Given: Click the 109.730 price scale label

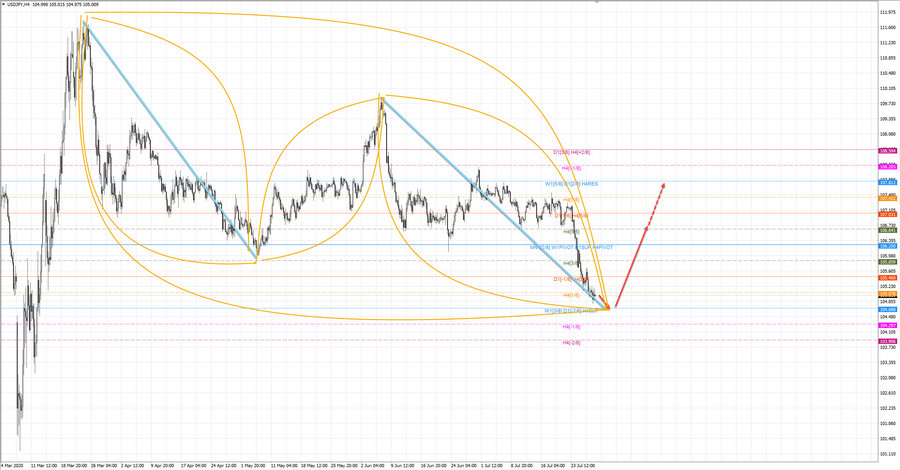Looking at the screenshot, I should (x=888, y=104).
